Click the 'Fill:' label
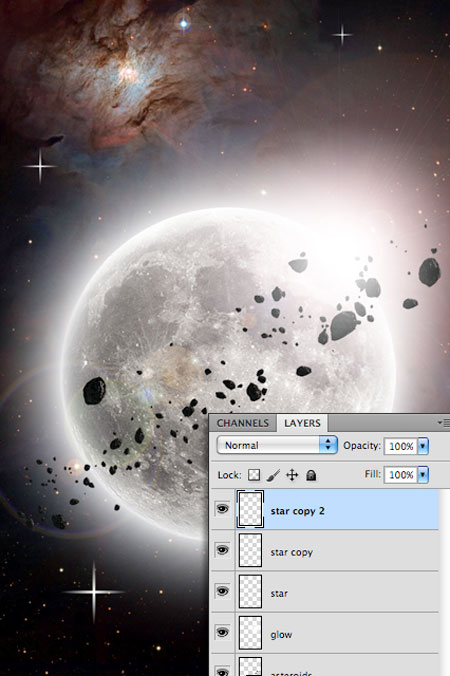The height and width of the screenshot is (676, 450). (372, 474)
